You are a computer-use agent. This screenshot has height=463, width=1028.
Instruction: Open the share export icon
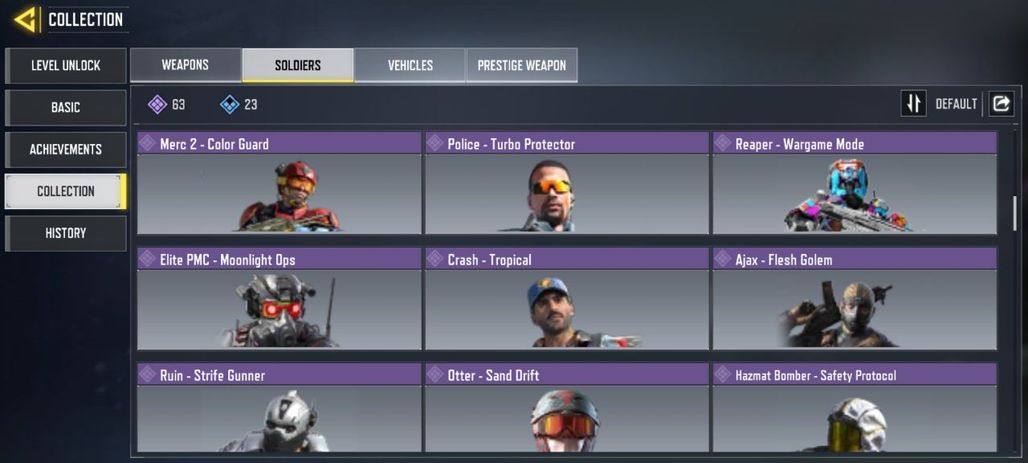tap(1001, 104)
